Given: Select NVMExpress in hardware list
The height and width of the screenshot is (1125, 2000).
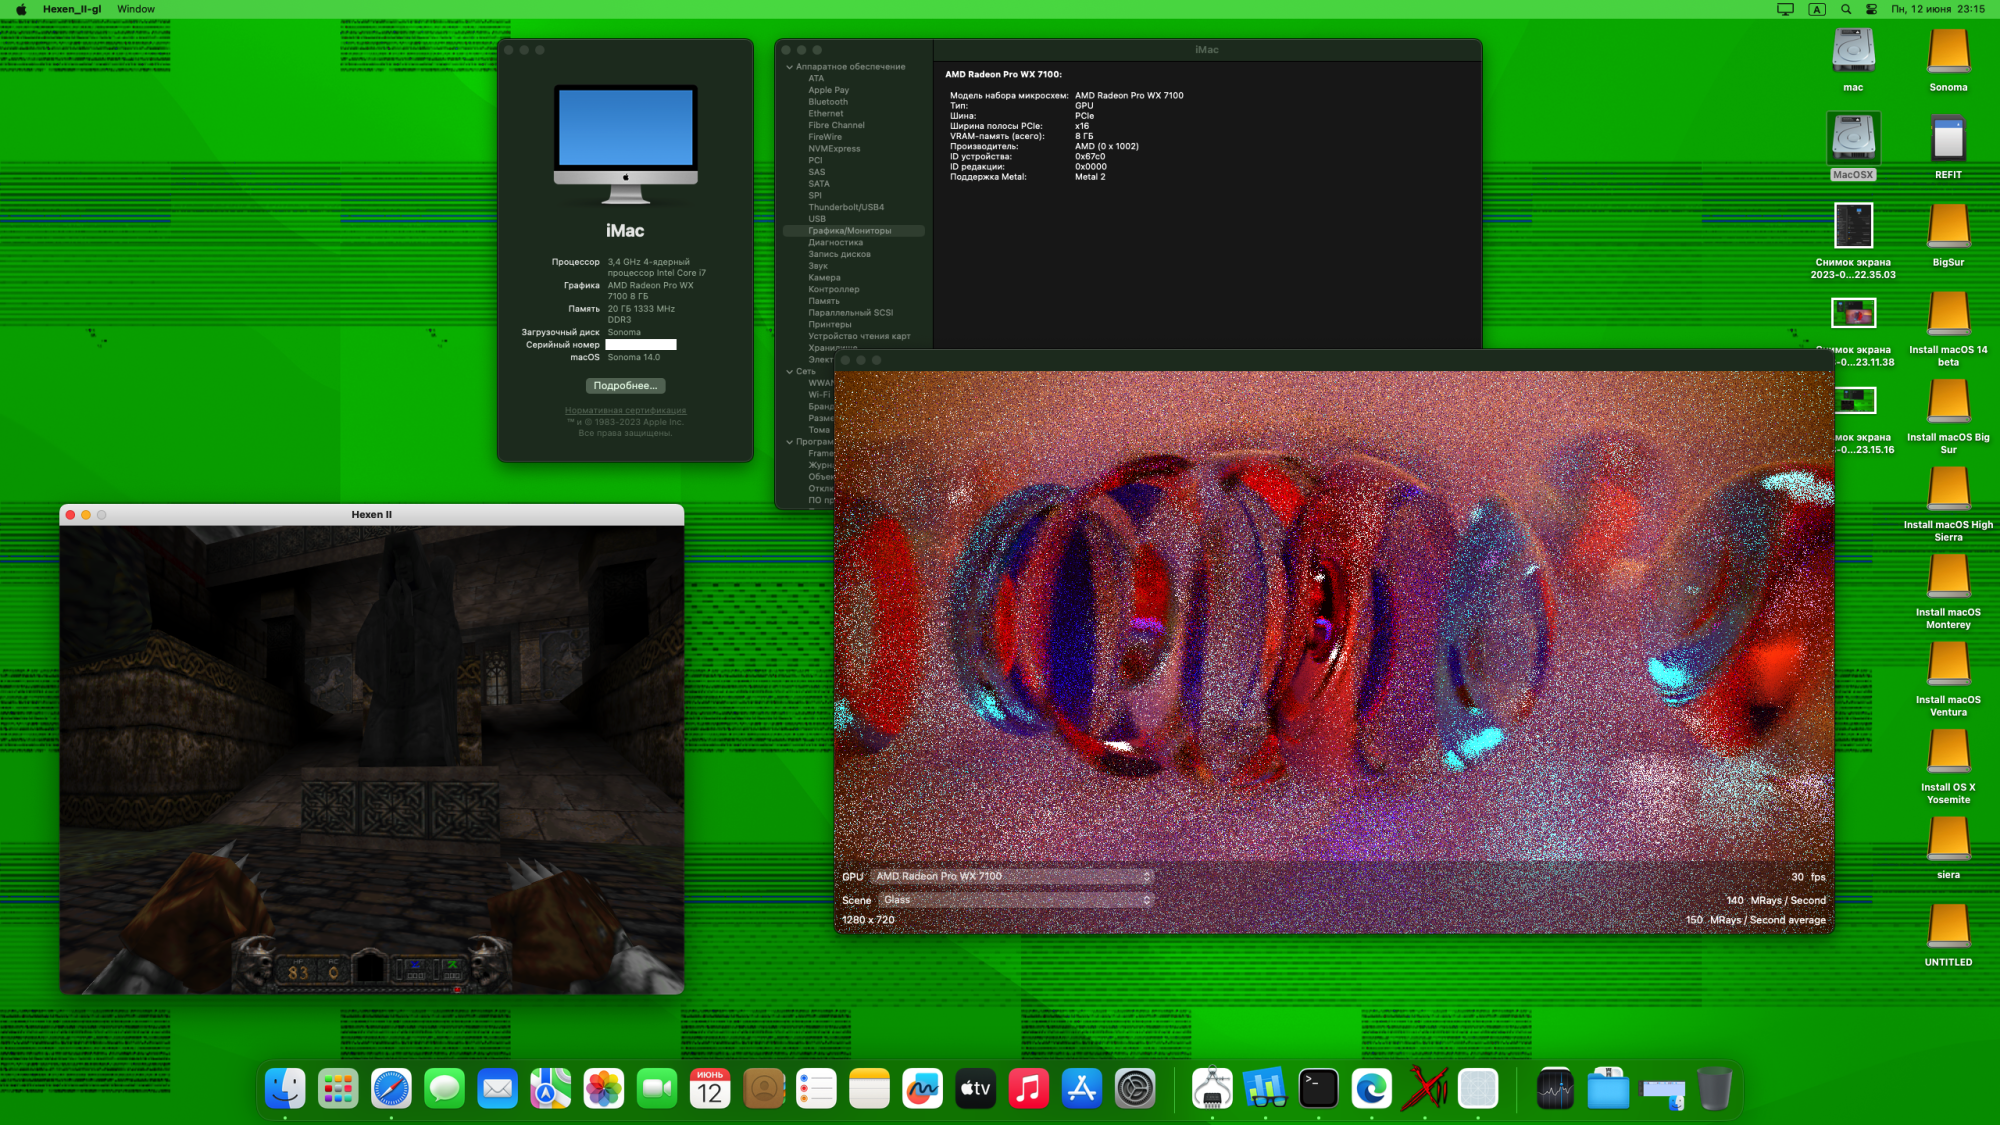Looking at the screenshot, I should click(x=834, y=149).
